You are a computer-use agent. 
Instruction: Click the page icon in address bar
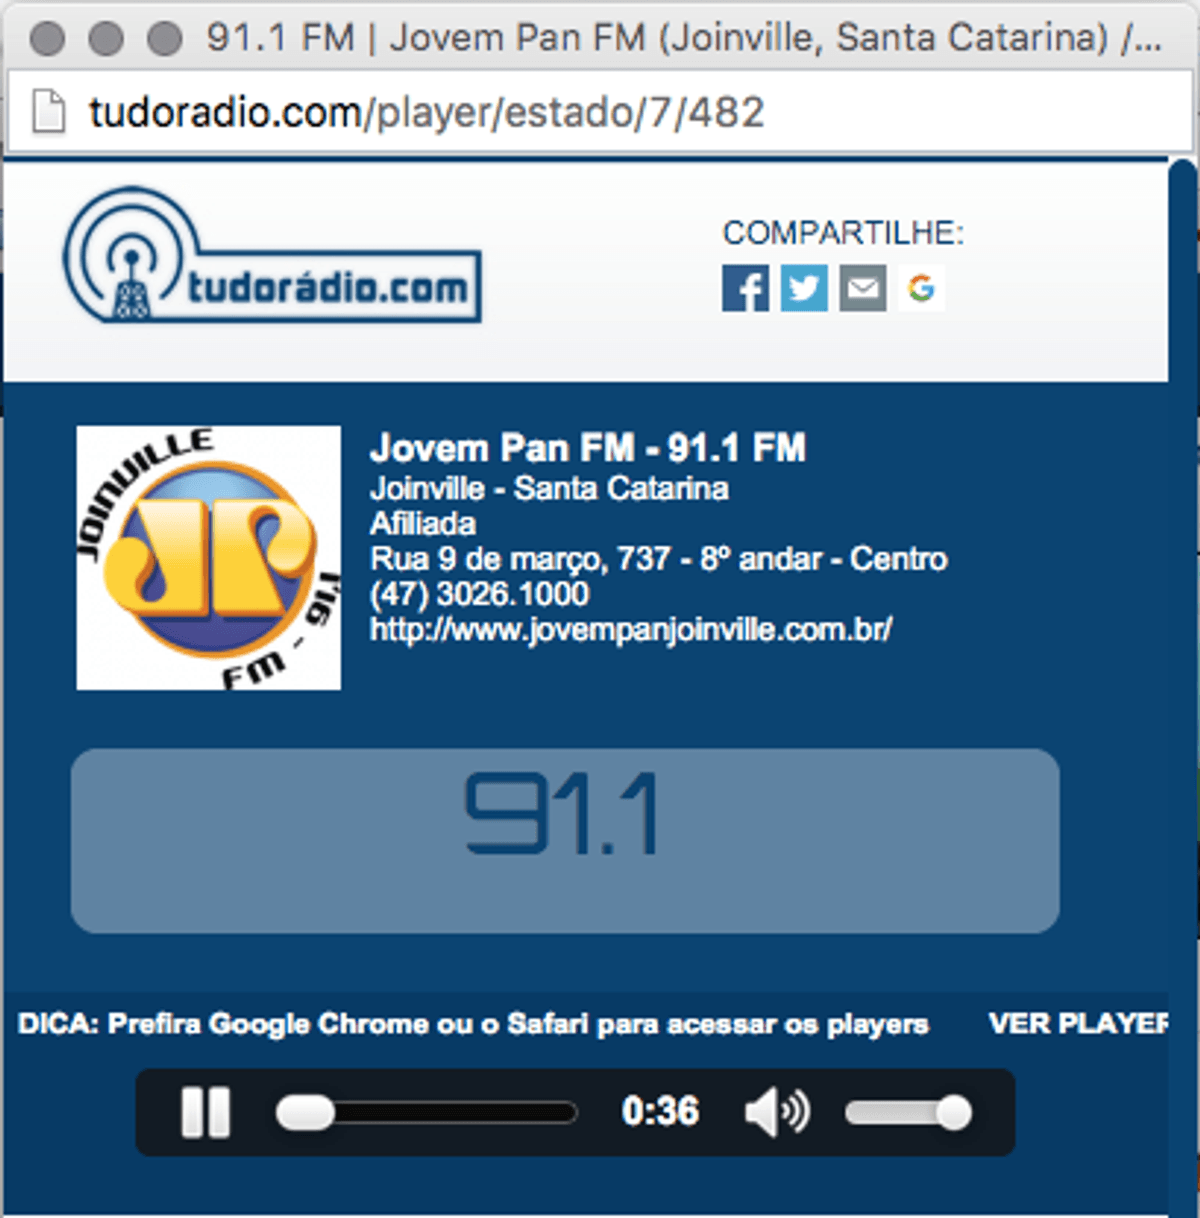[48, 111]
